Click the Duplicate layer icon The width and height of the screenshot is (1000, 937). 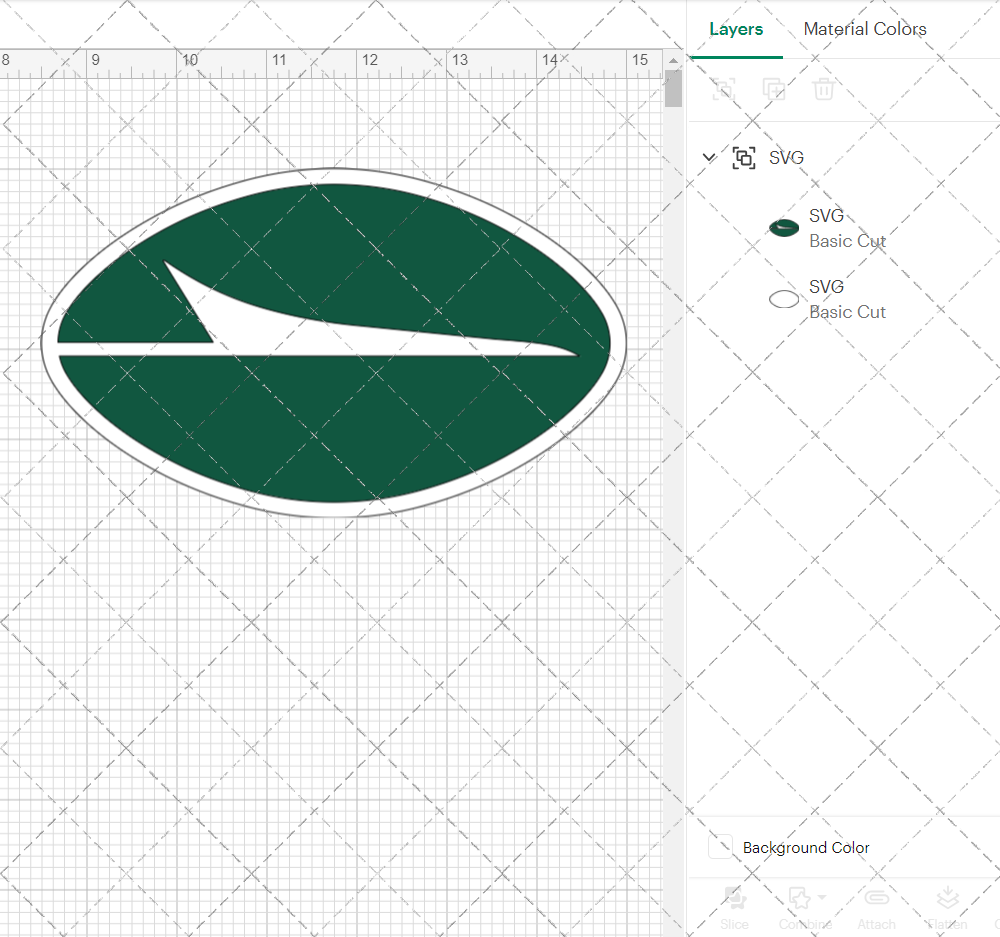pyautogui.click(x=774, y=89)
